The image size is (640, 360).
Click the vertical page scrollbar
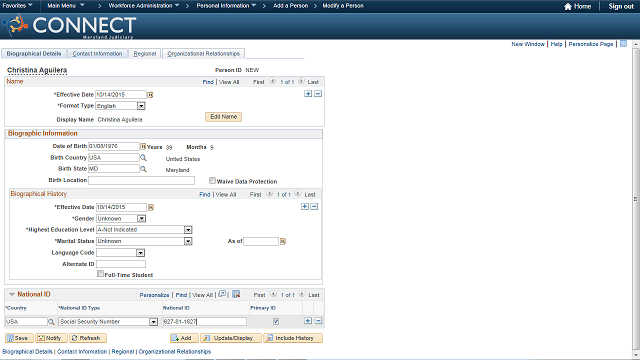click(x=636, y=199)
